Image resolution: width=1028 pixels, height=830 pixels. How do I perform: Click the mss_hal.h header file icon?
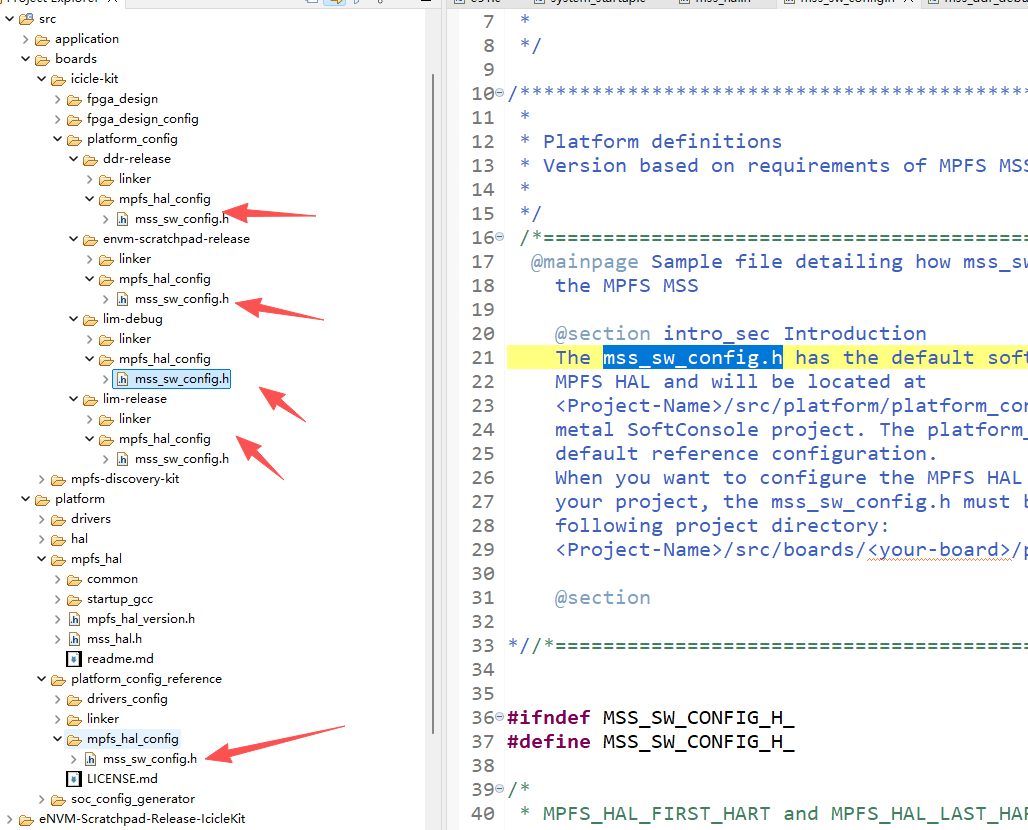pyautogui.click(x=75, y=639)
